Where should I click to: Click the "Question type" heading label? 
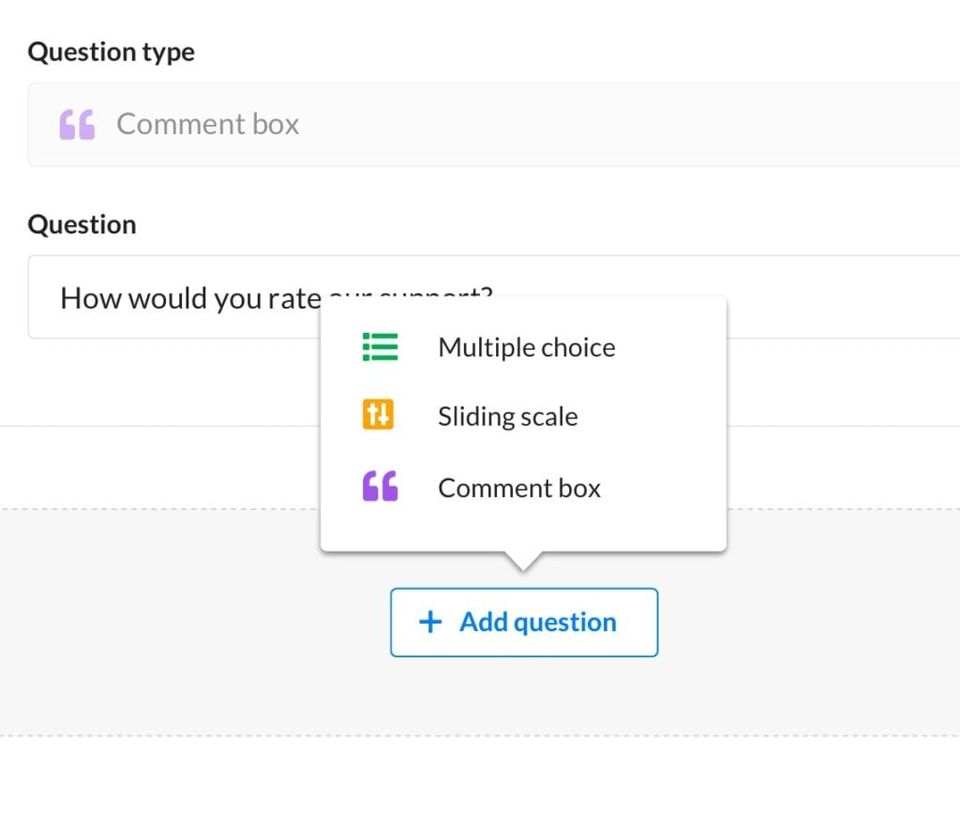tap(111, 52)
